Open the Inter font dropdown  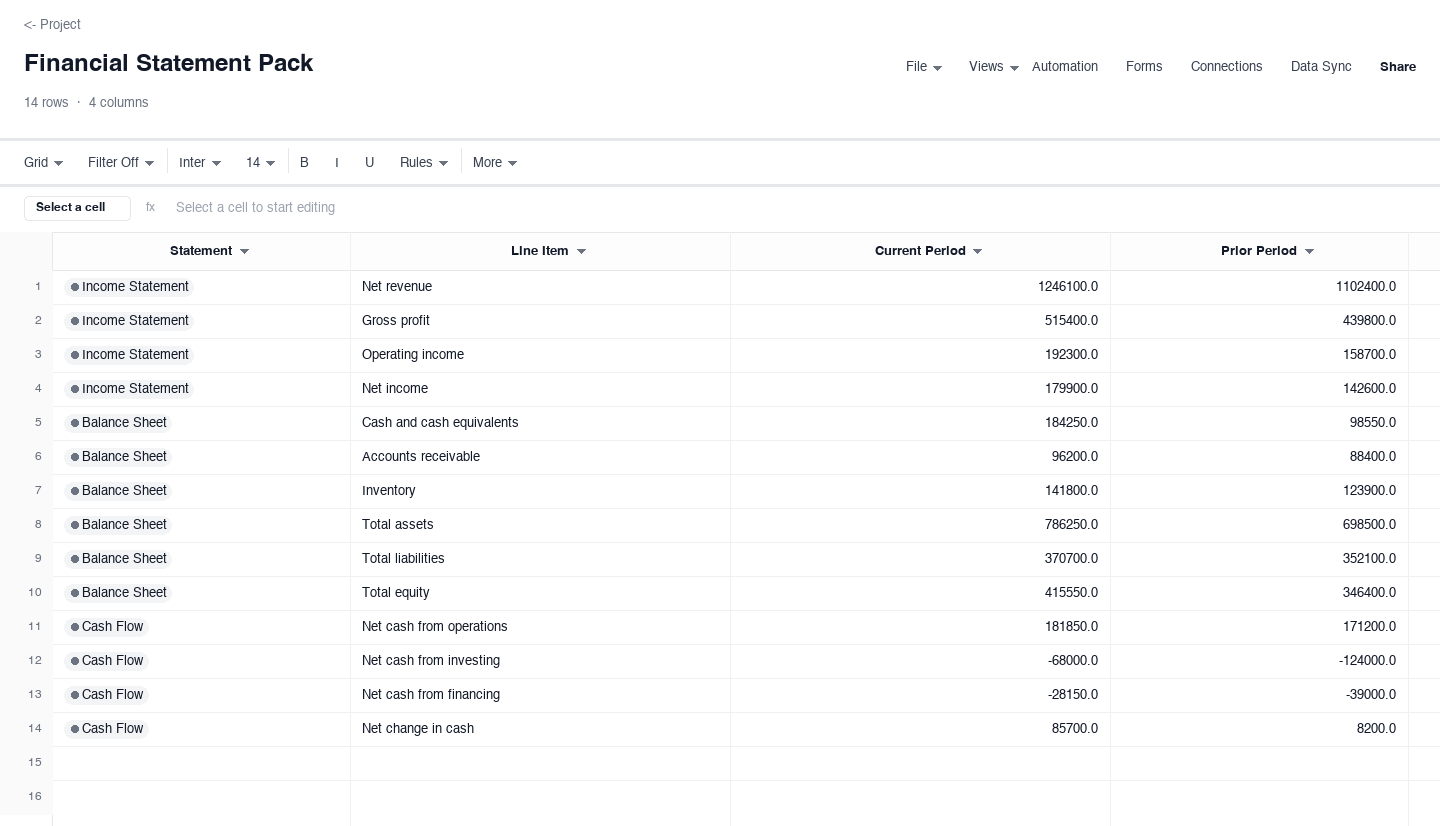click(200, 162)
